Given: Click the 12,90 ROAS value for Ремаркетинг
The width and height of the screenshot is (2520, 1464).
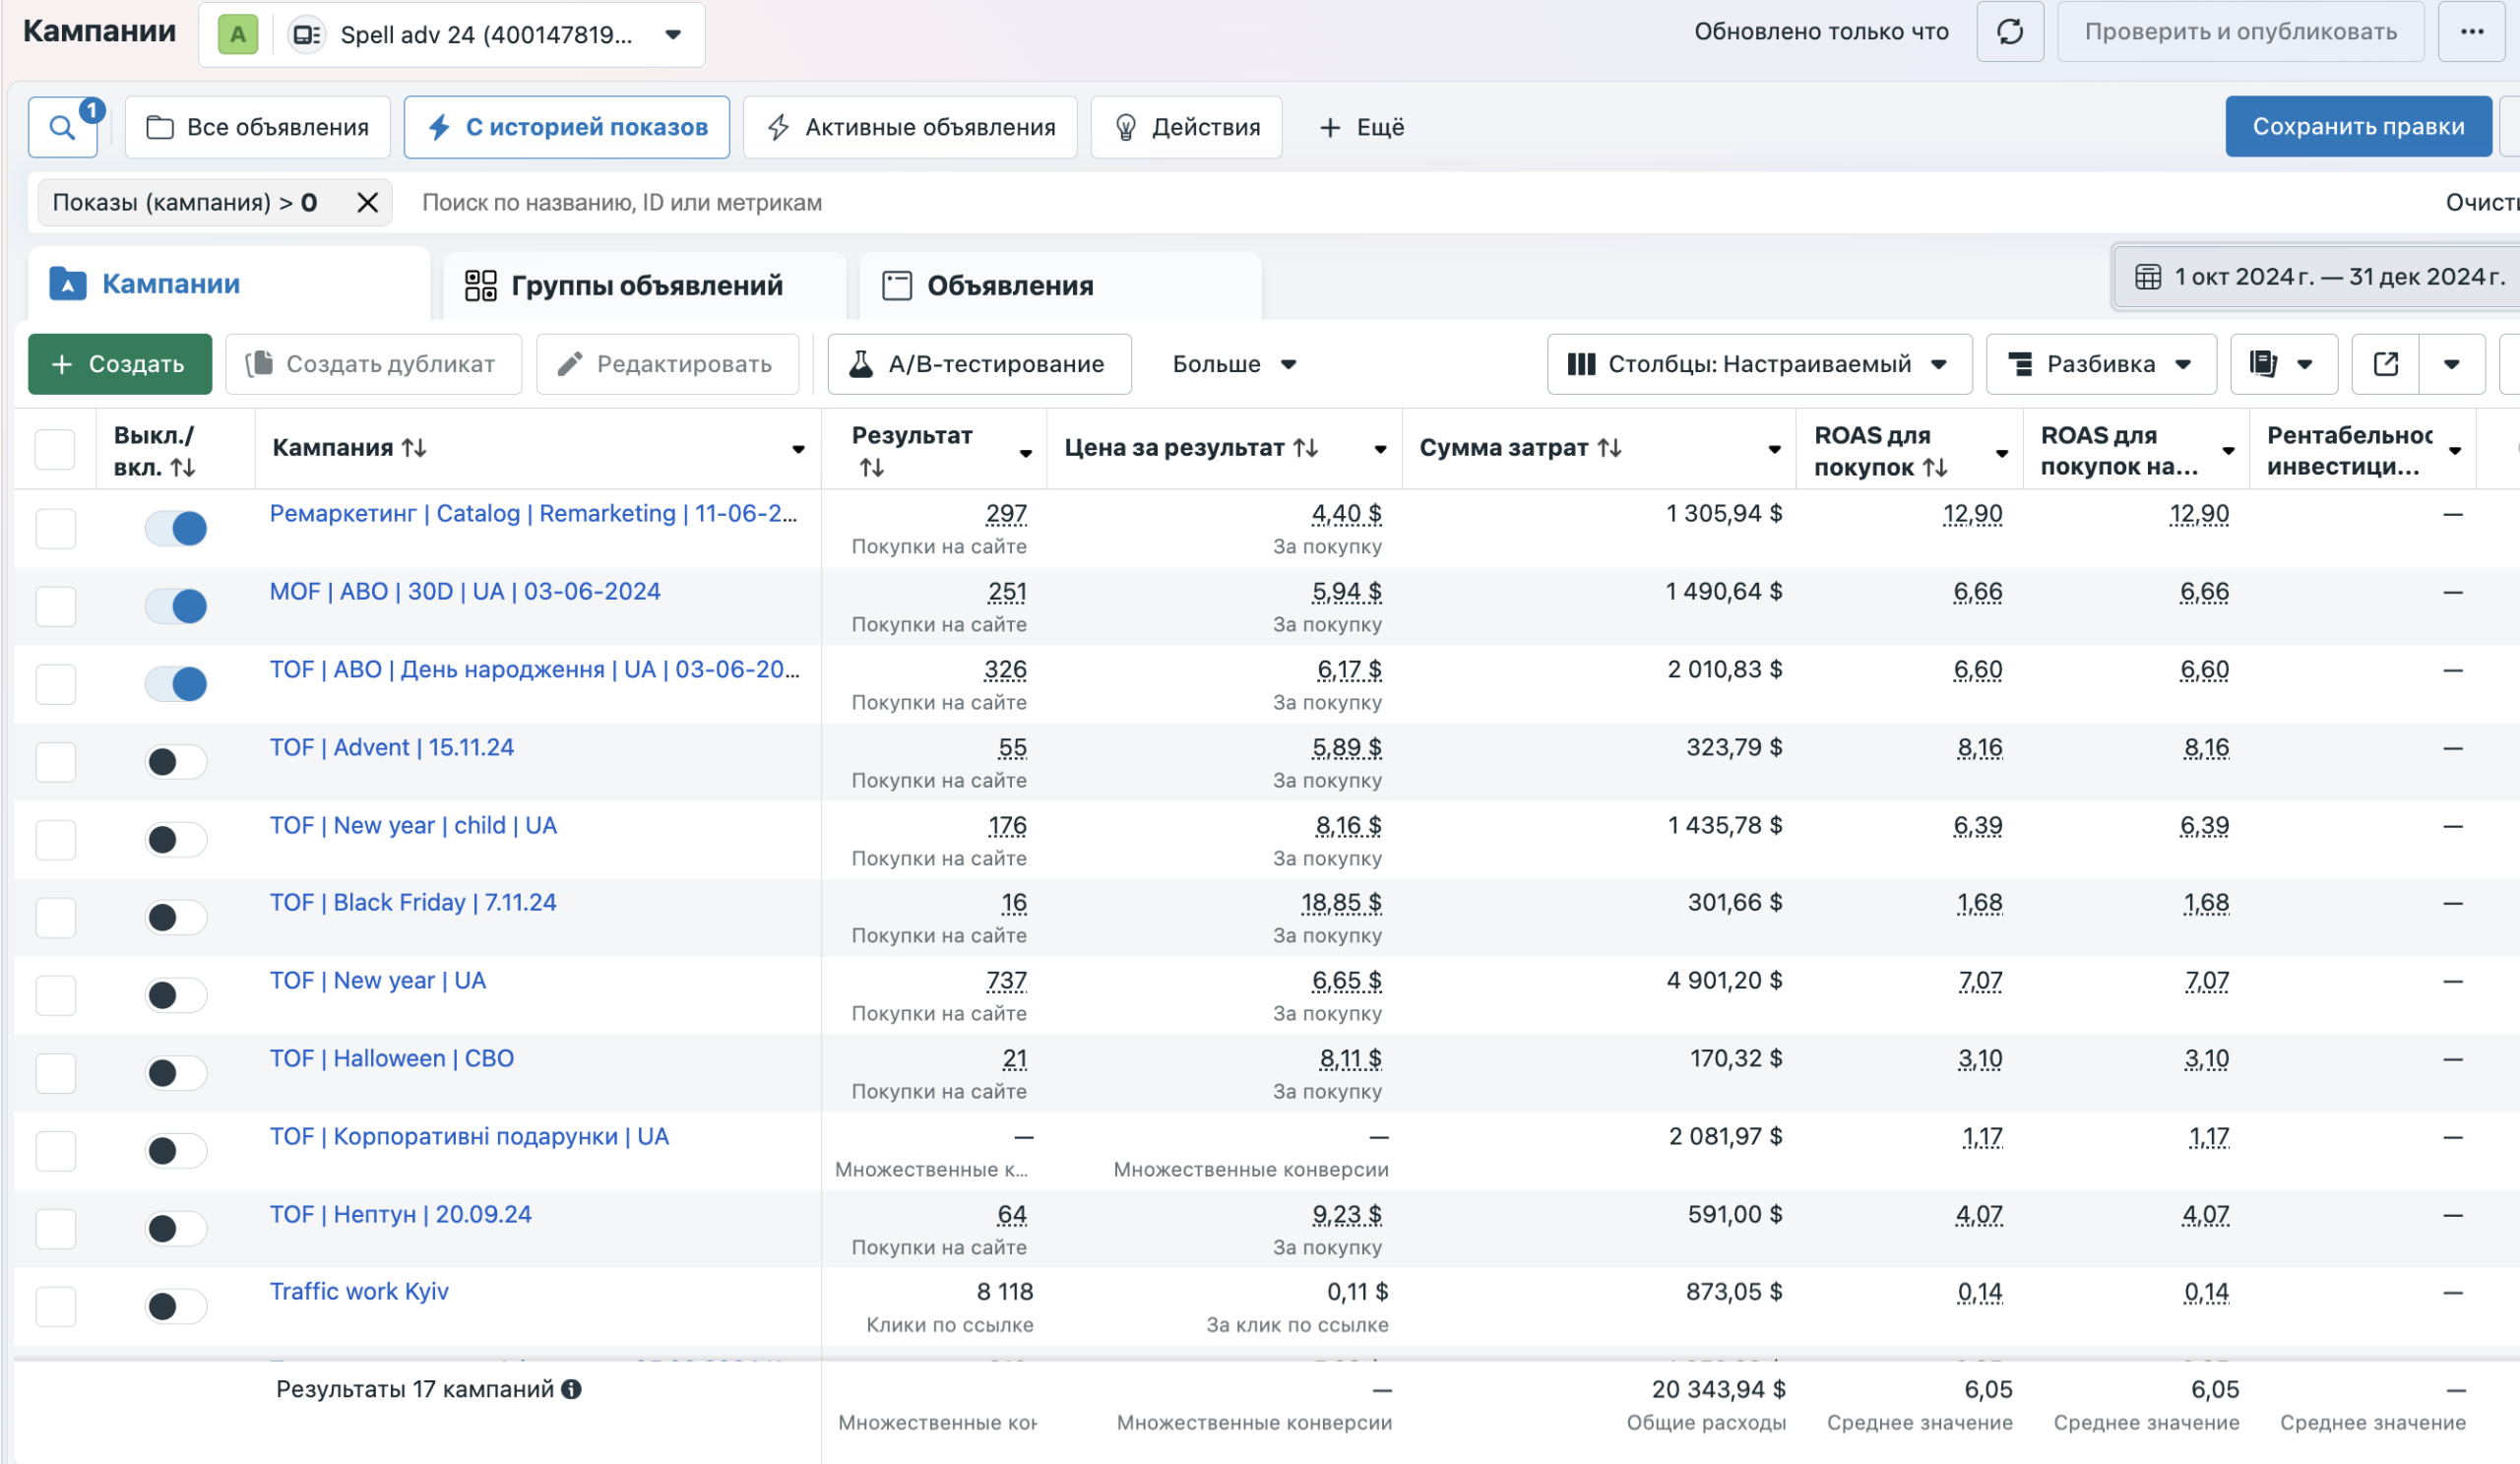Looking at the screenshot, I should point(1972,514).
